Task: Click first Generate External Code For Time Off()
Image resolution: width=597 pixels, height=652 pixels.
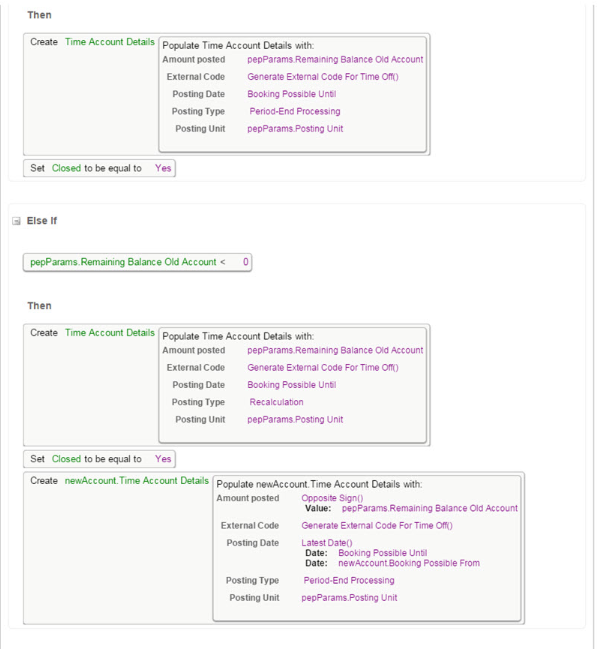Action: tap(323, 77)
